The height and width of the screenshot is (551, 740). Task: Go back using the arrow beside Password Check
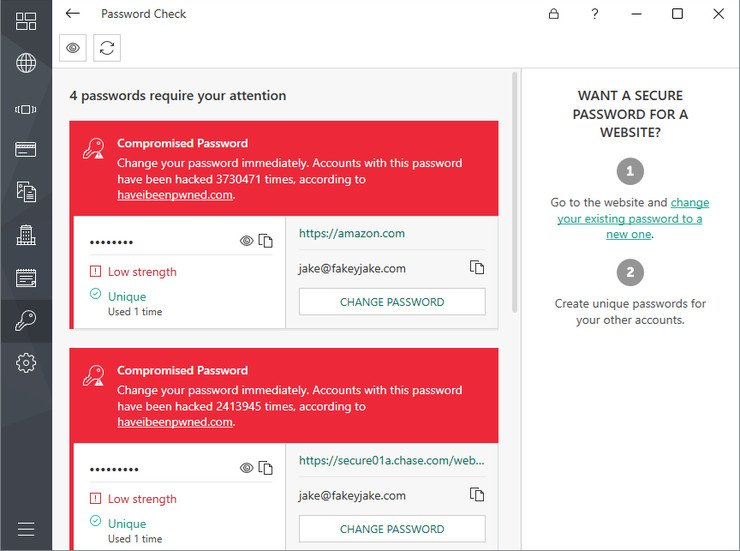pyautogui.click(x=73, y=14)
